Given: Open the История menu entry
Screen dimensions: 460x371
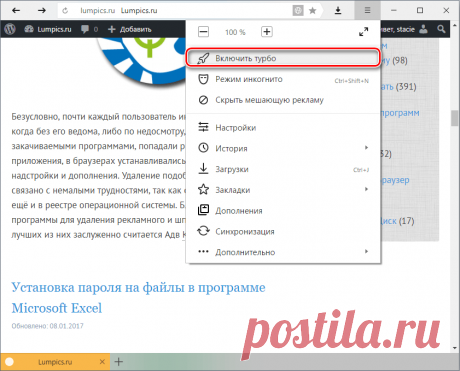Looking at the screenshot, I should pyautogui.click(x=283, y=148).
